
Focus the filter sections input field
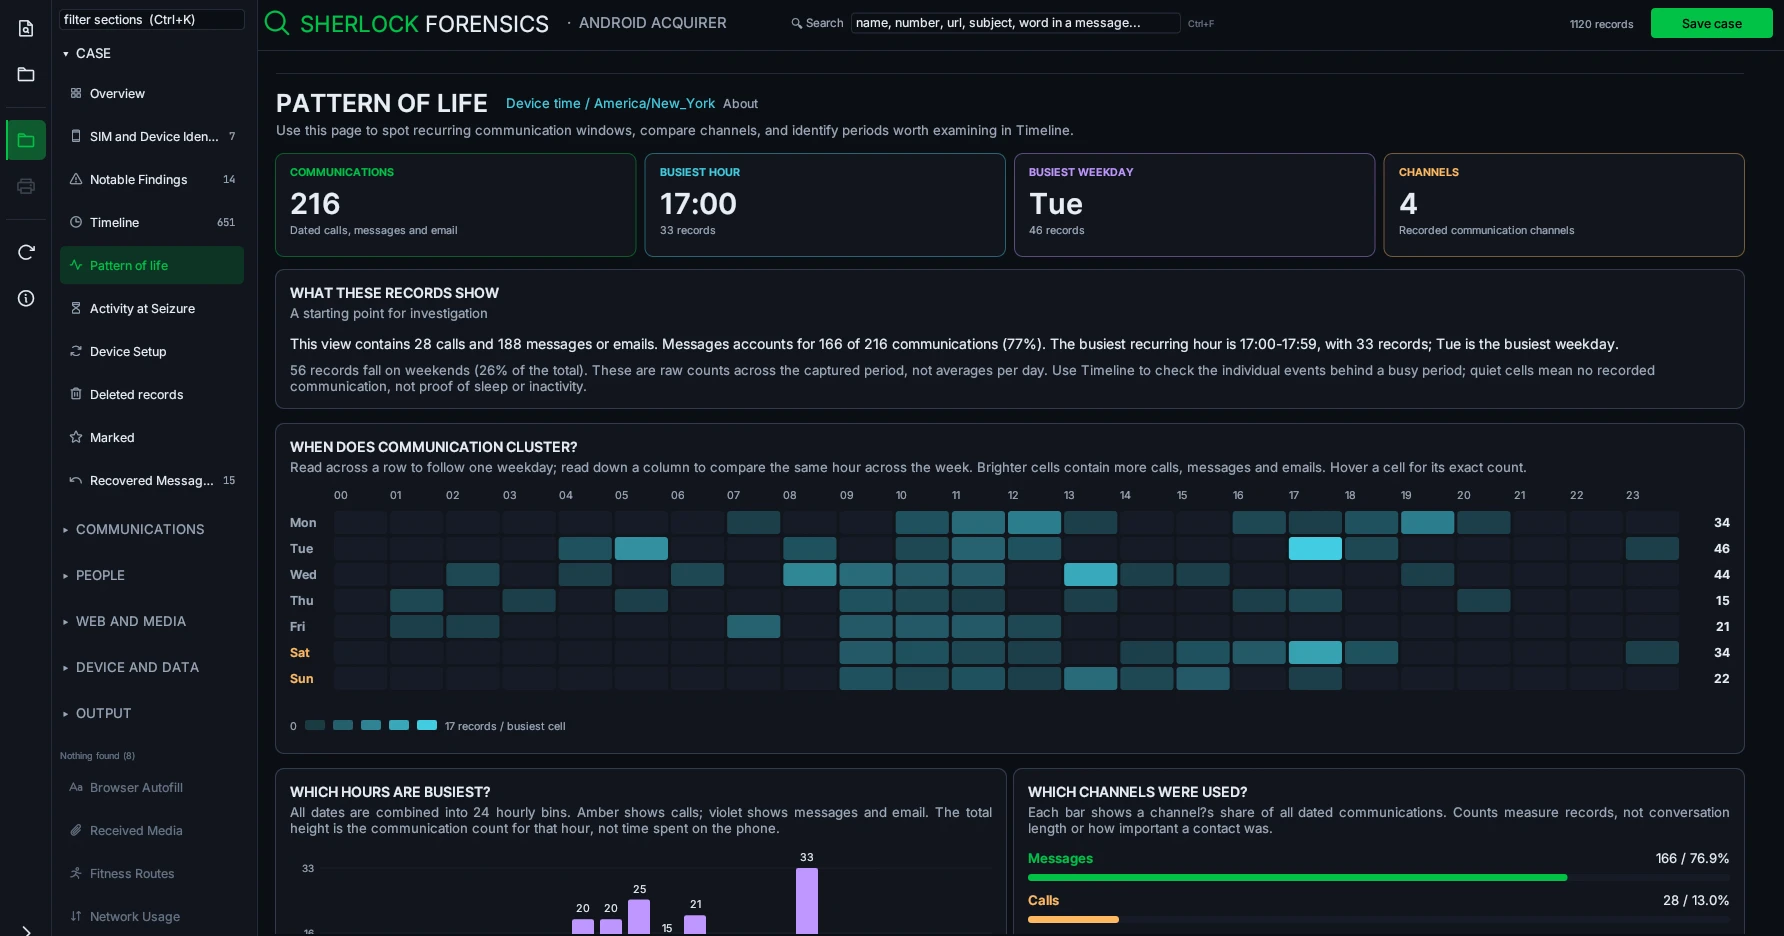click(x=152, y=19)
